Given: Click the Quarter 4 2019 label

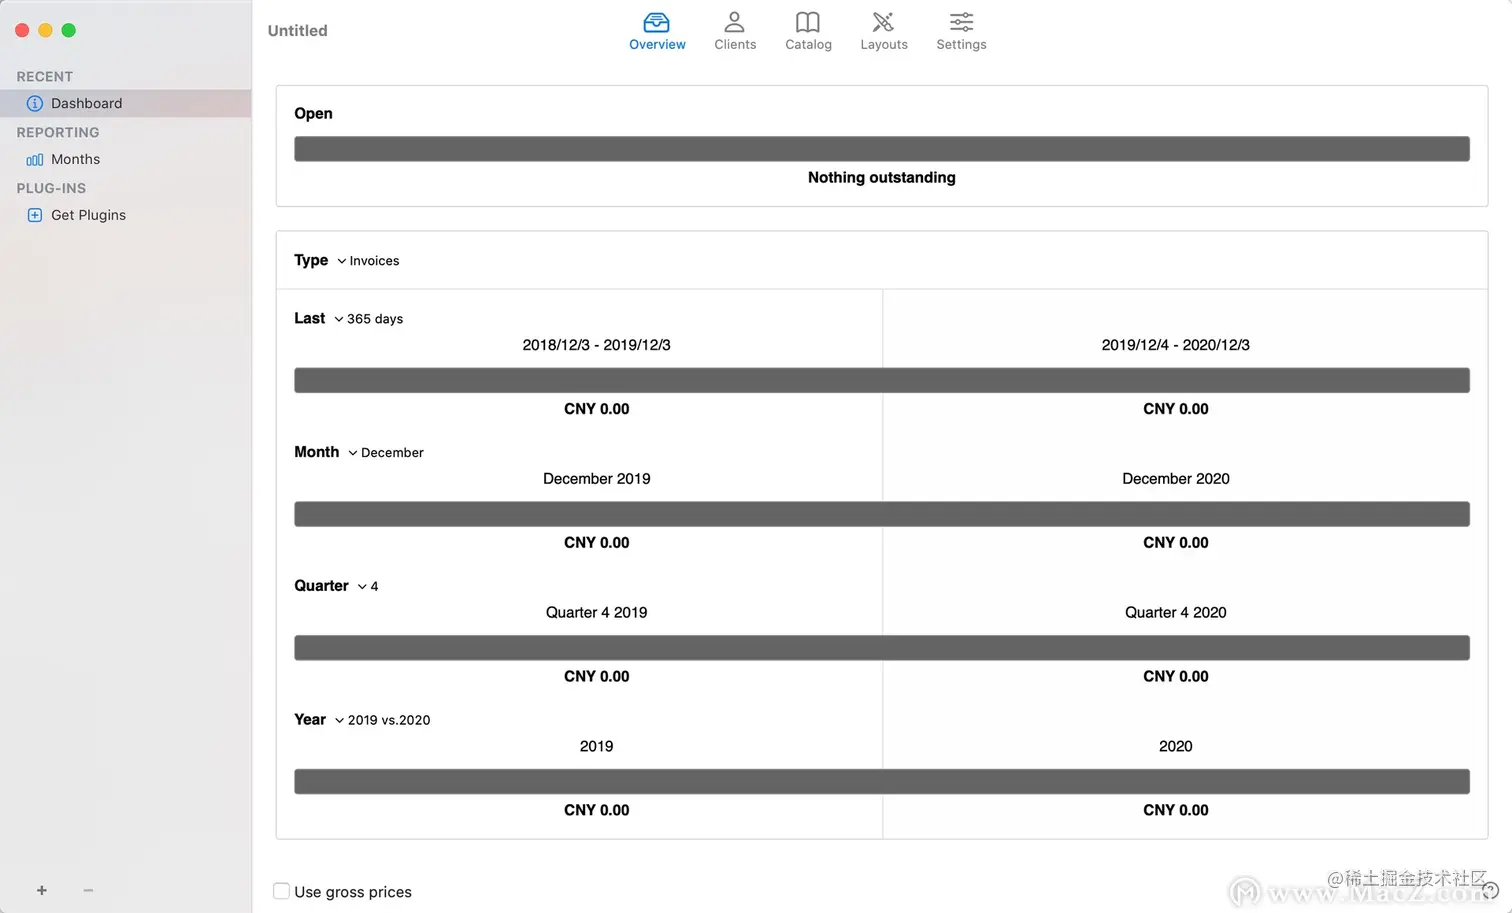Looking at the screenshot, I should point(597,613).
